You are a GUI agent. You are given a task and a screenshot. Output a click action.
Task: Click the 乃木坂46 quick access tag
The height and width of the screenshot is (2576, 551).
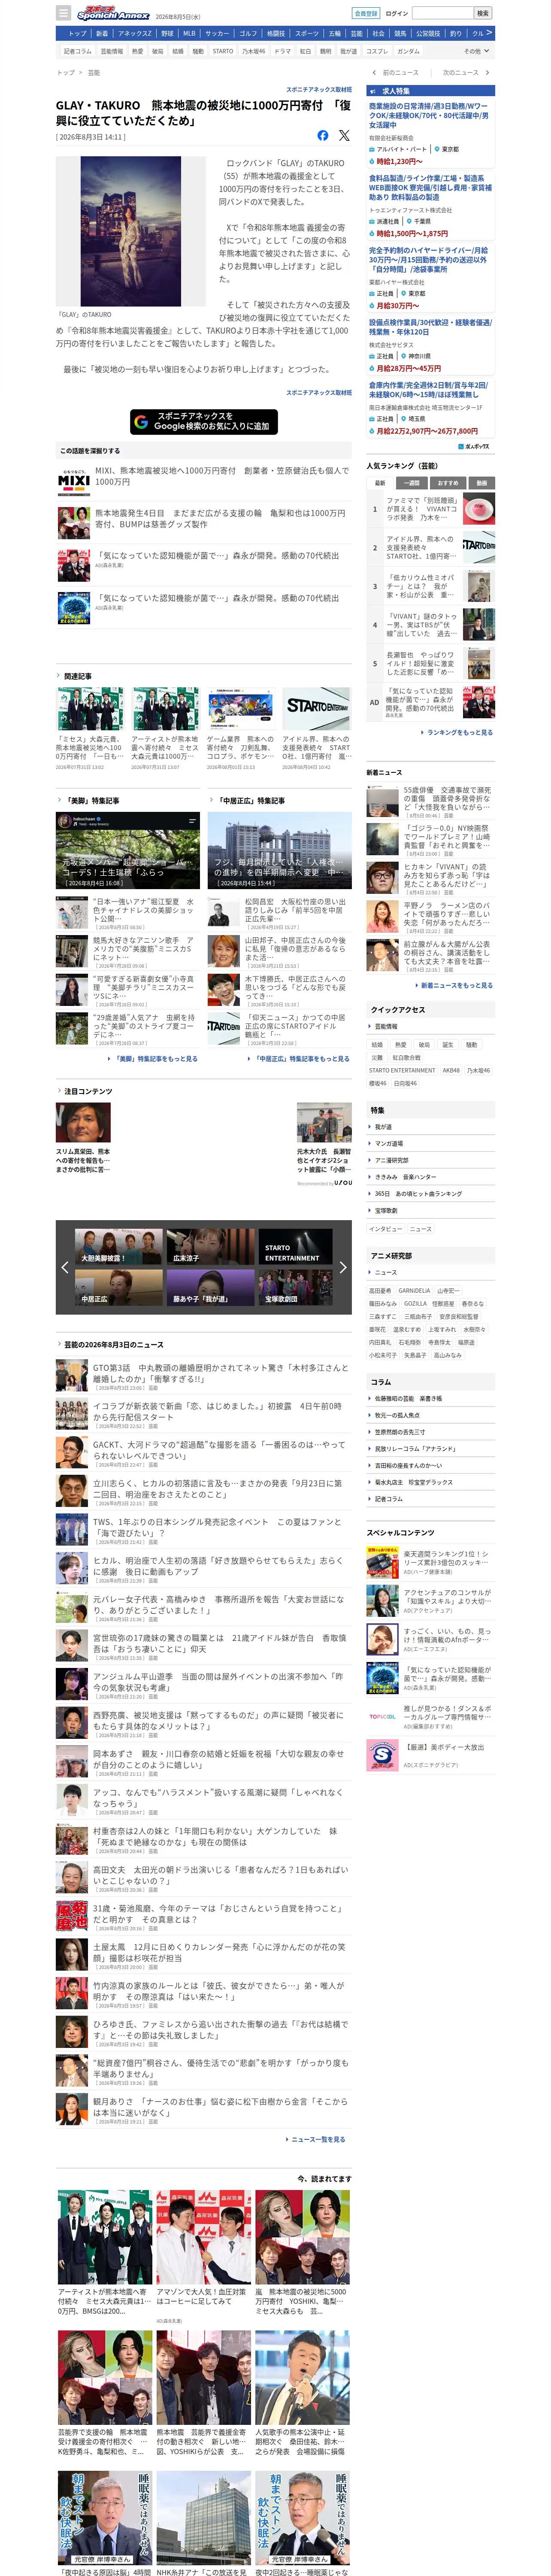[479, 1070]
